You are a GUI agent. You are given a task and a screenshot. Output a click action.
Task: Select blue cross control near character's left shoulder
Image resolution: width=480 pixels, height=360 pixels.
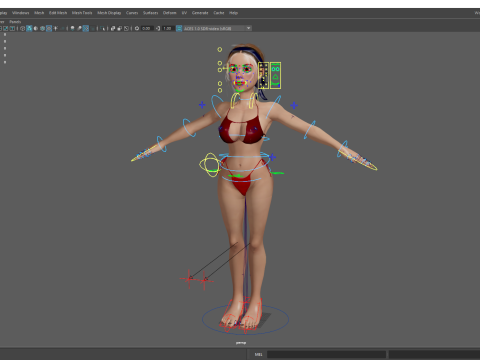[294, 105]
